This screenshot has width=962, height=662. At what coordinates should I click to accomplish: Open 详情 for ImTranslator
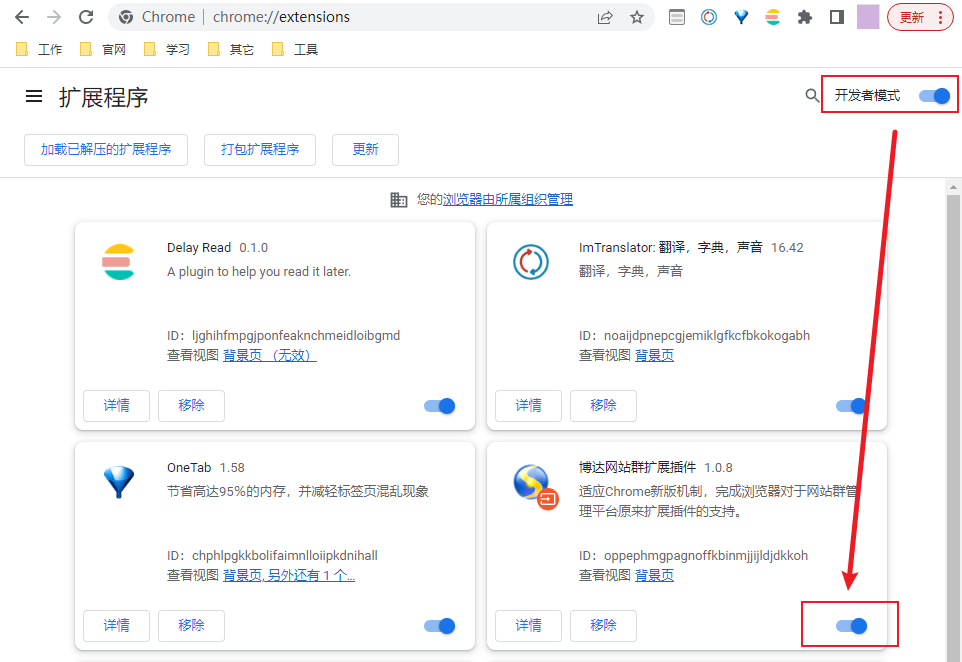[529, 406]
